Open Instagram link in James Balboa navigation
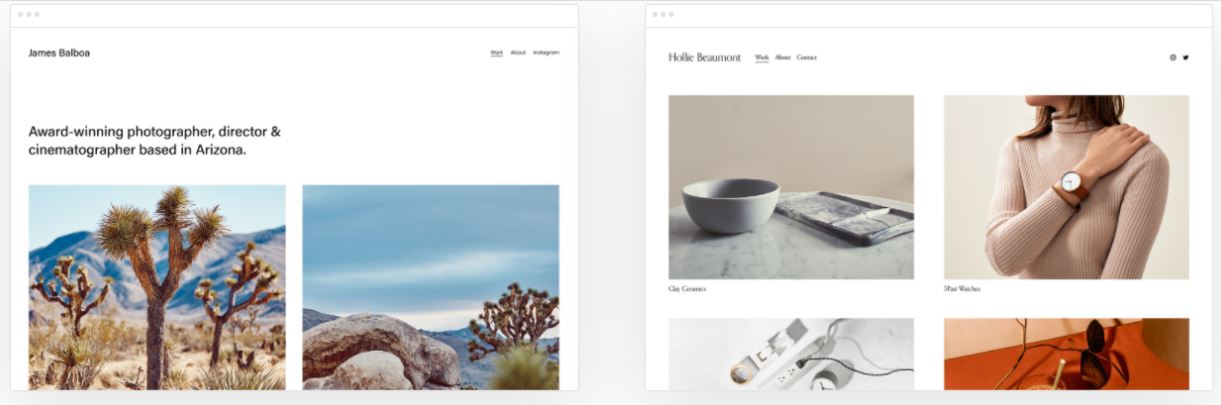 pos(546,52)
